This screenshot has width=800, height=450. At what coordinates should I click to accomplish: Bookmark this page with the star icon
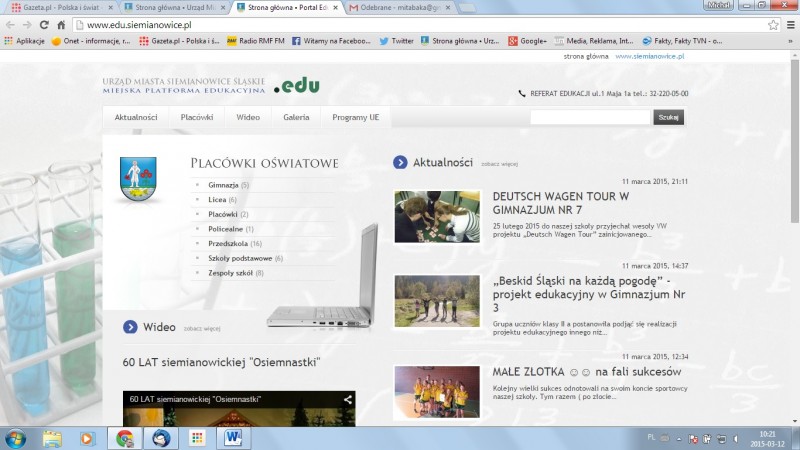tap(773, 24)
